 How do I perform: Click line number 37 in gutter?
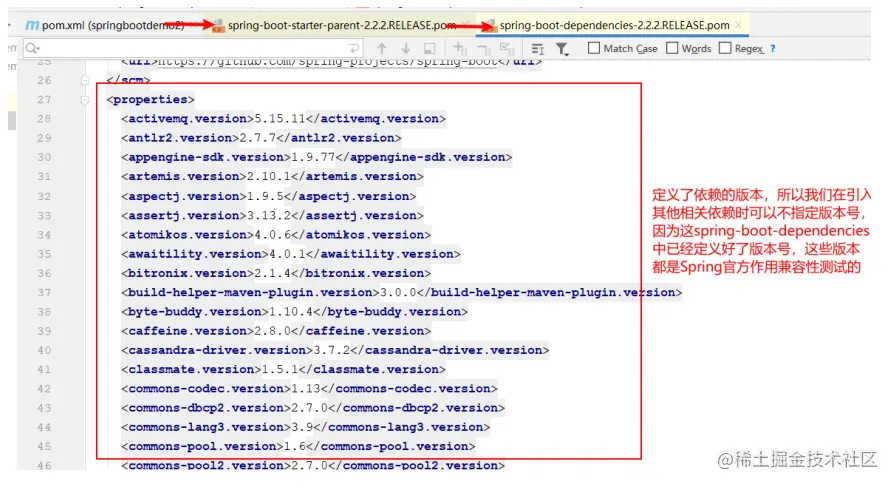(44, 293)
